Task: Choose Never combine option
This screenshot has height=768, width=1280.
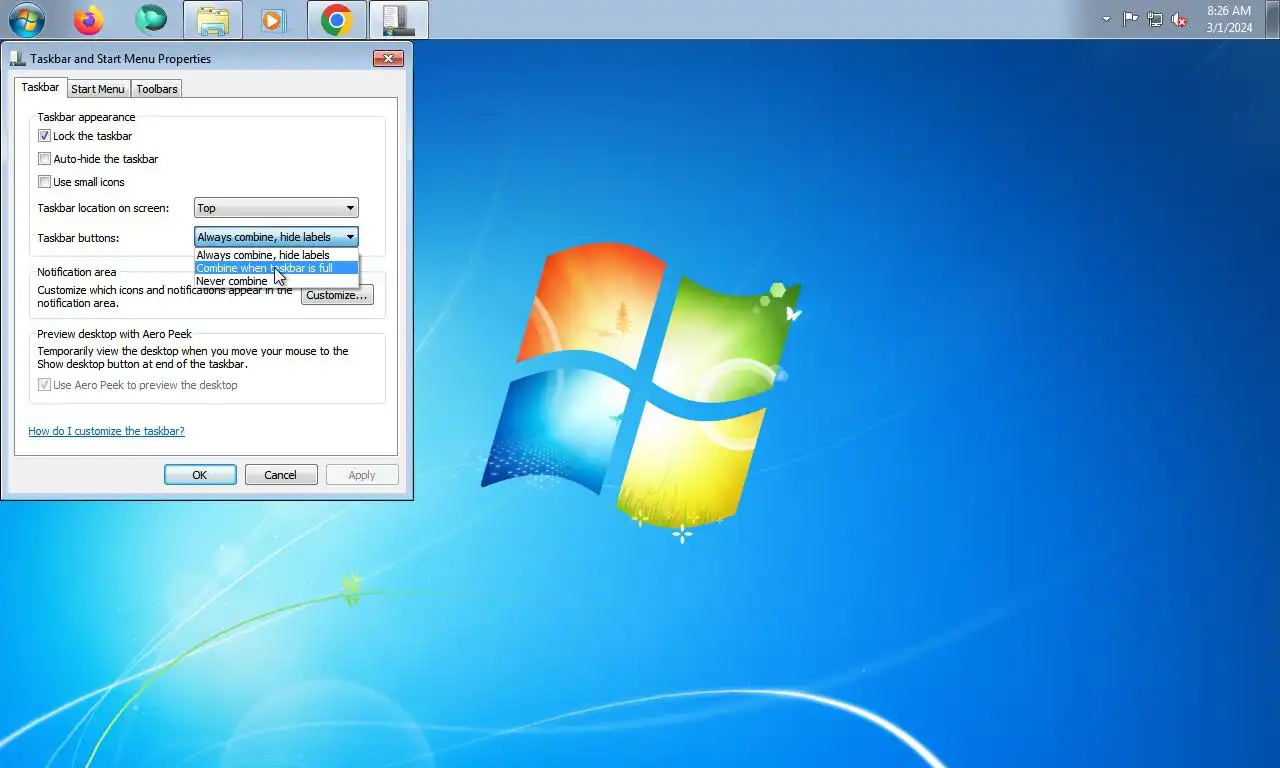Action: point(276,281)
